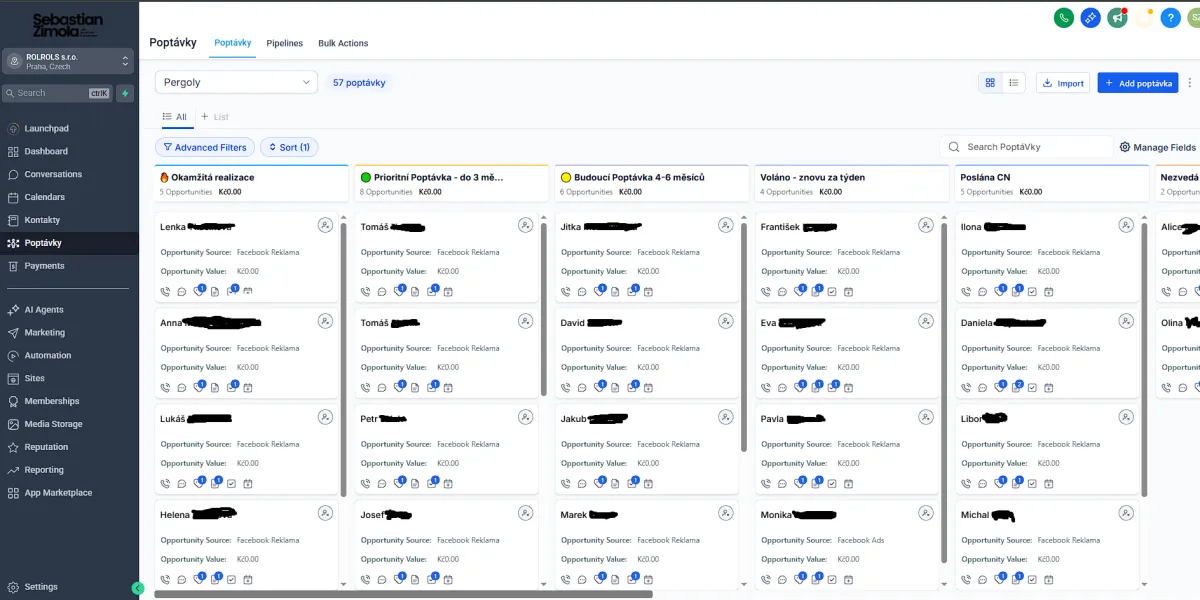Collapse the sidebar with the green arrow
Viewport: 1200px width, 600px height.
point(138,588)
